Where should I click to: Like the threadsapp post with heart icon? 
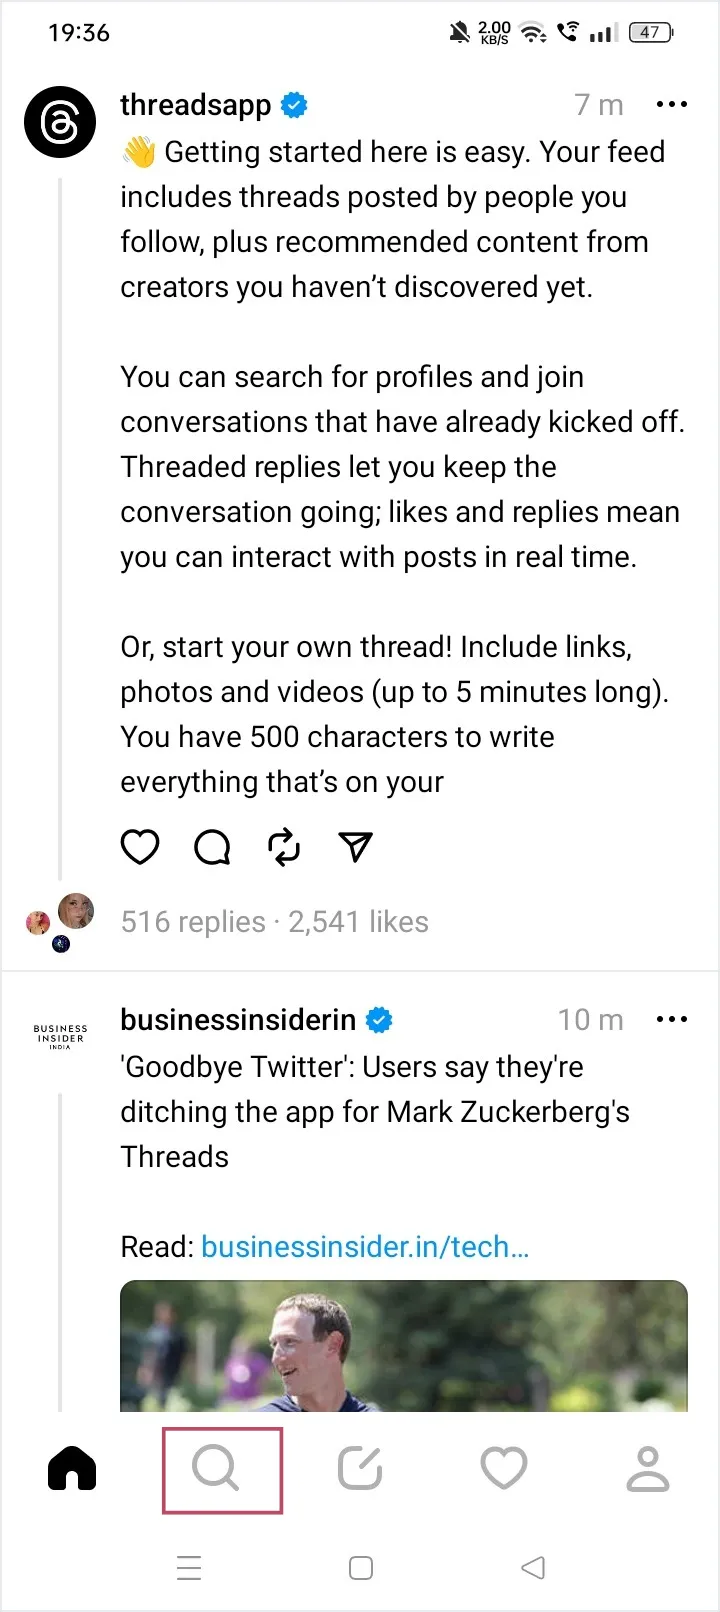click(140, 847)
